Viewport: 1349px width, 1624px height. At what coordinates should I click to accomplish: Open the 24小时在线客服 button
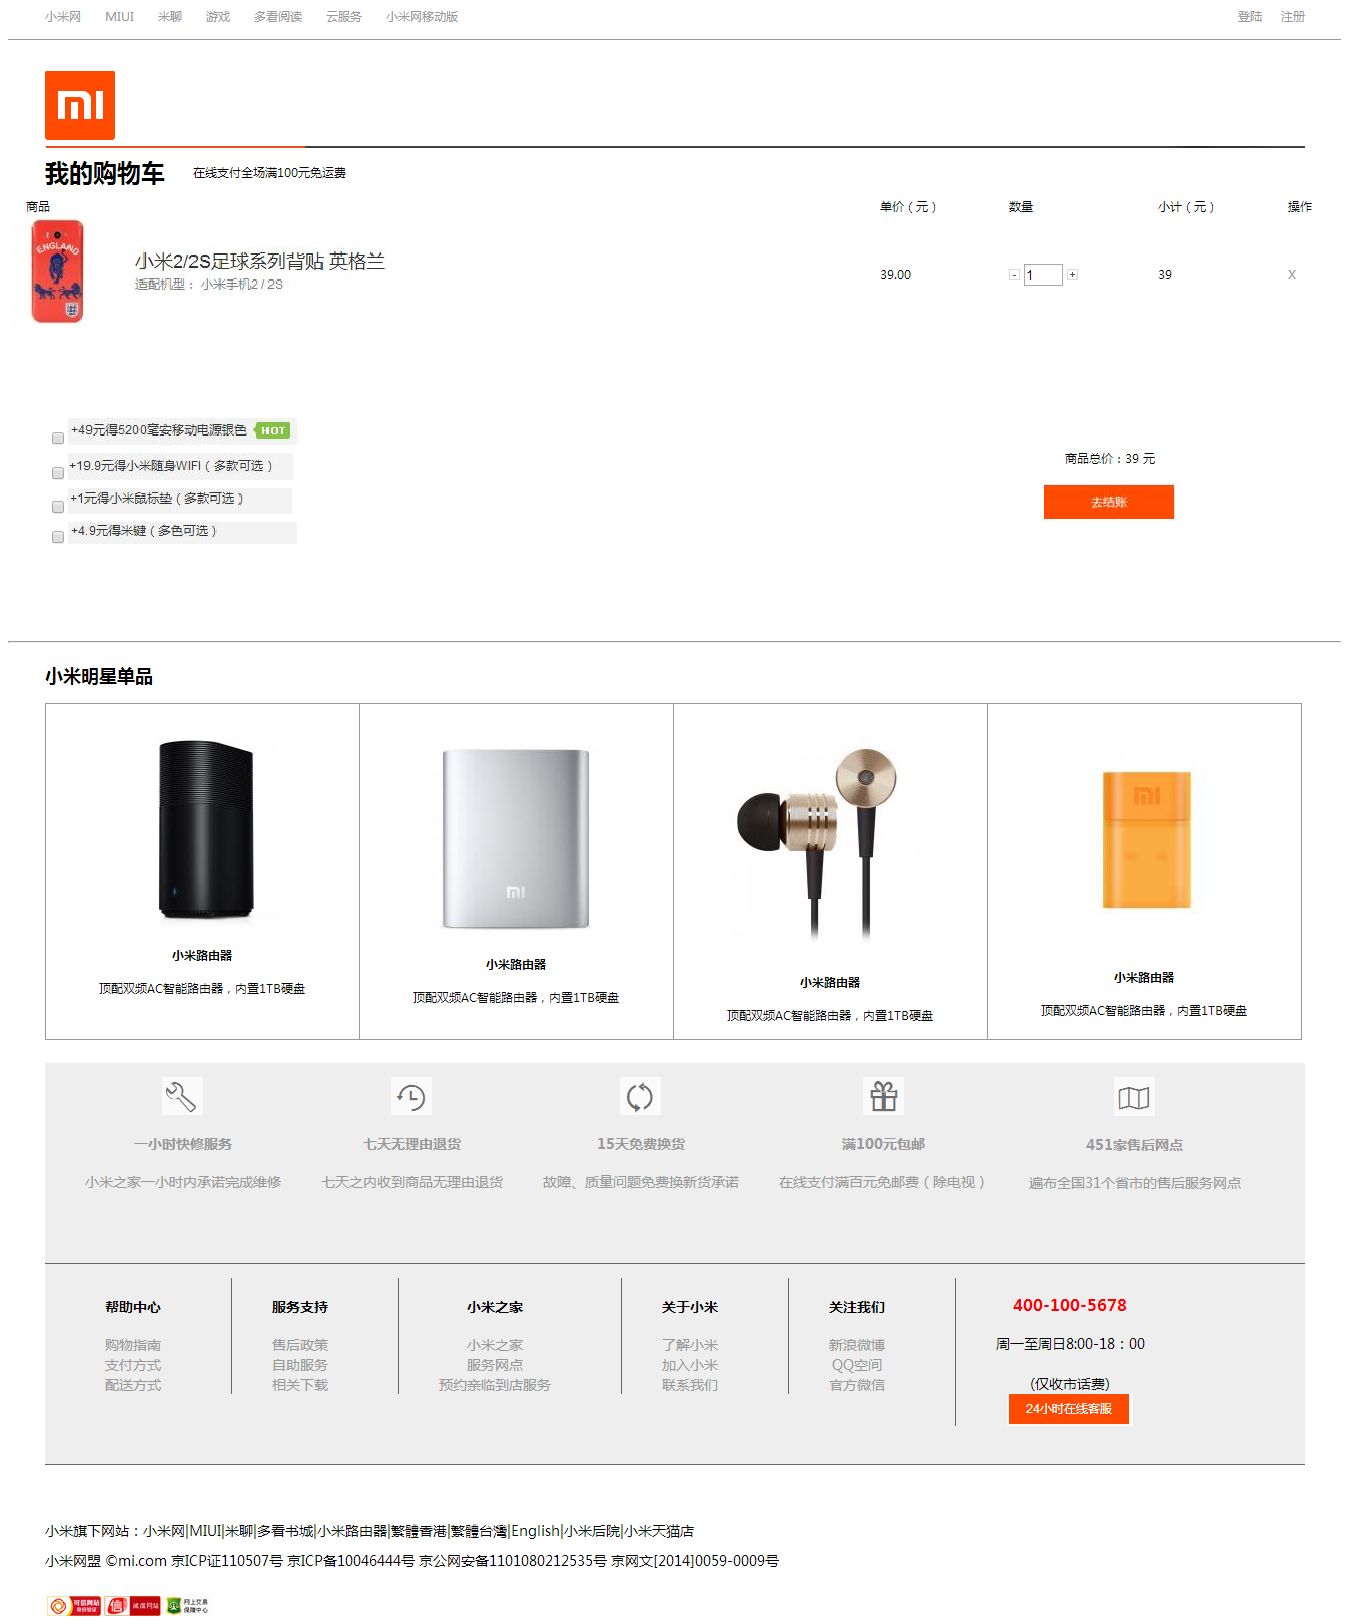click(x=1068, y=1409)
